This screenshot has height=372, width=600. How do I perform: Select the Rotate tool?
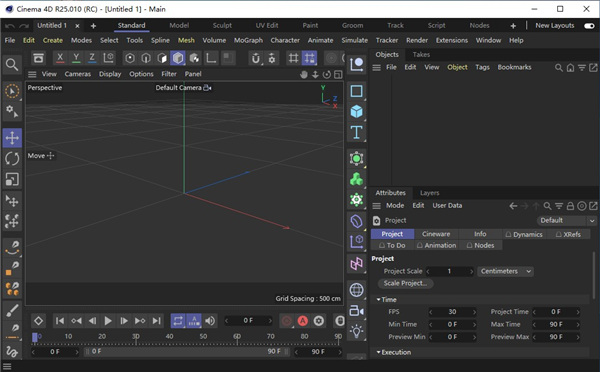(12, 158)
